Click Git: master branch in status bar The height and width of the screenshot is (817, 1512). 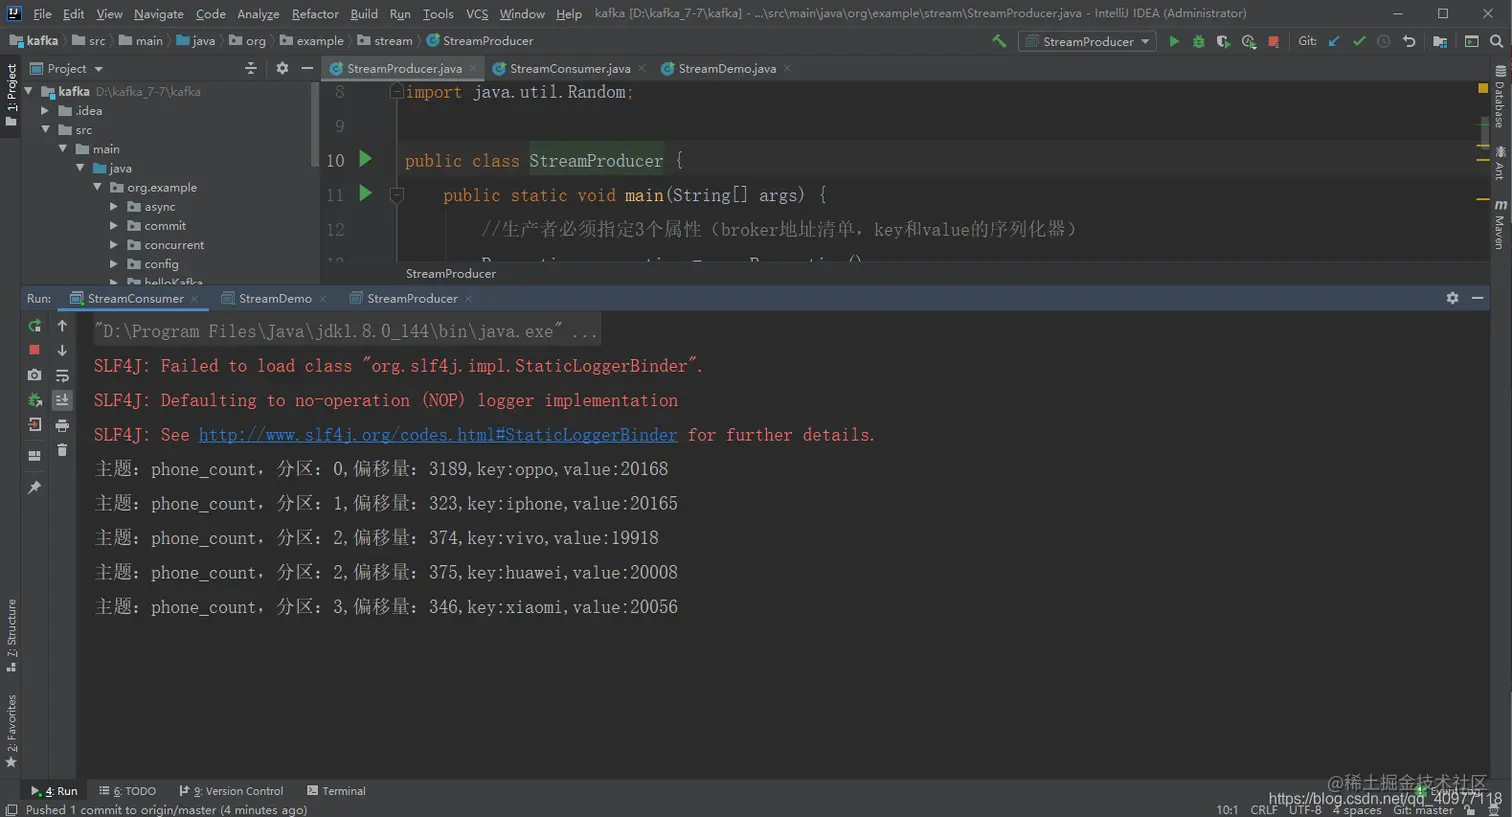point(1423,810)
